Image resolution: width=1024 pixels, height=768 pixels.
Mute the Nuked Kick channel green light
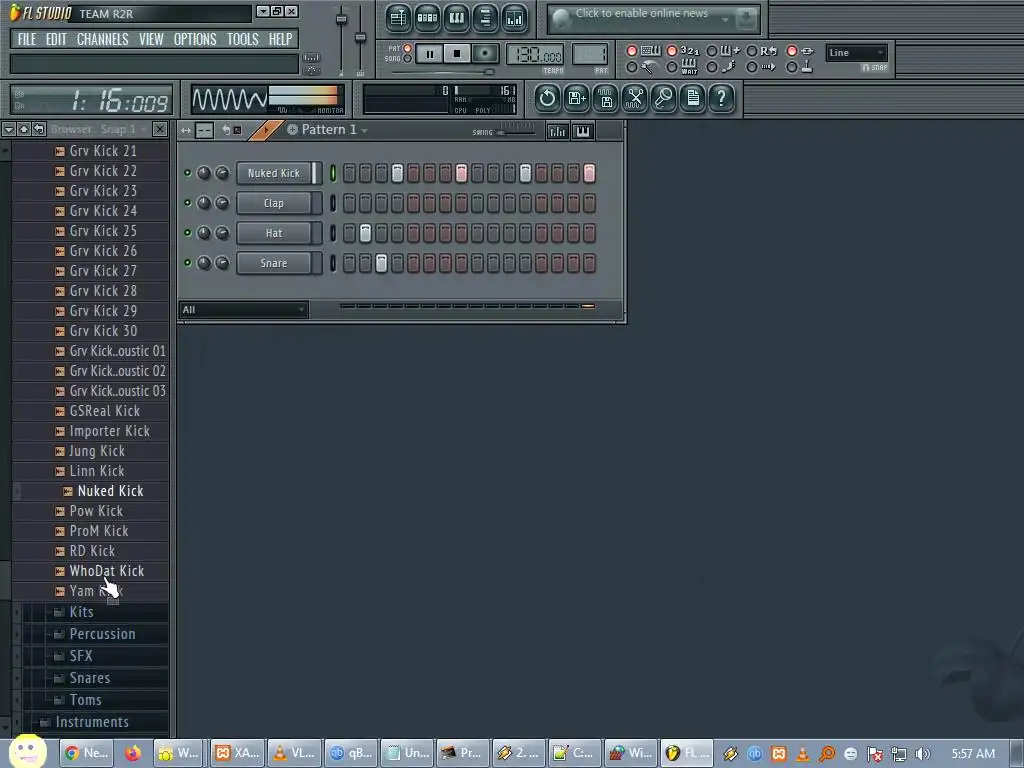point(187,173)
